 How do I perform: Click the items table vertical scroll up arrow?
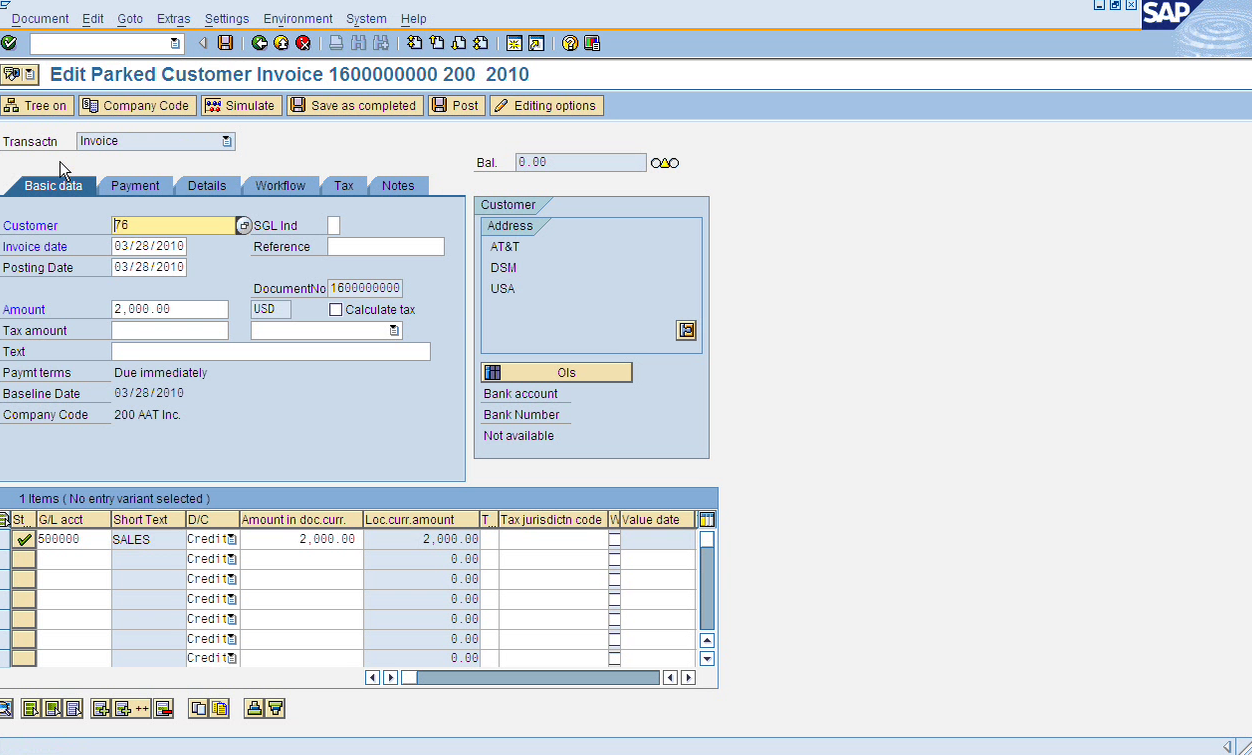coord(707,640)
